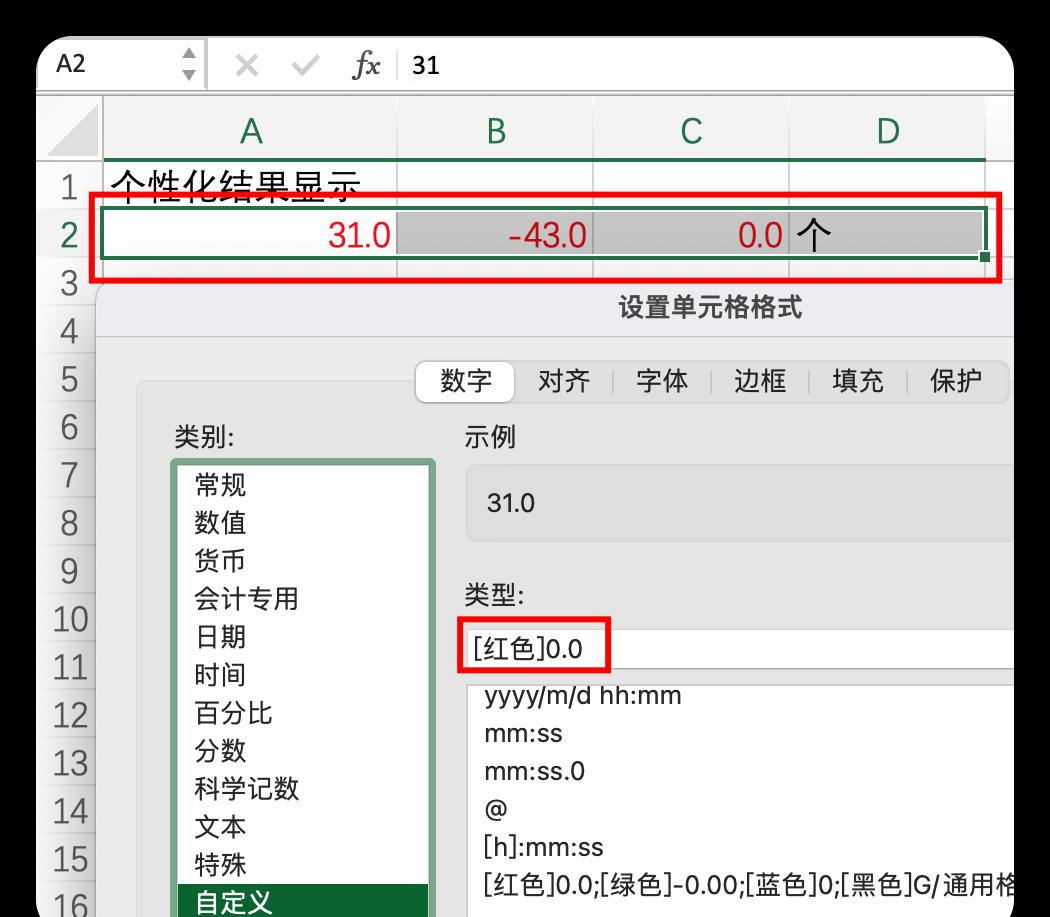Screen dimensions: 1050x917
Task: Select column D header
Action: tap(887, 131)
